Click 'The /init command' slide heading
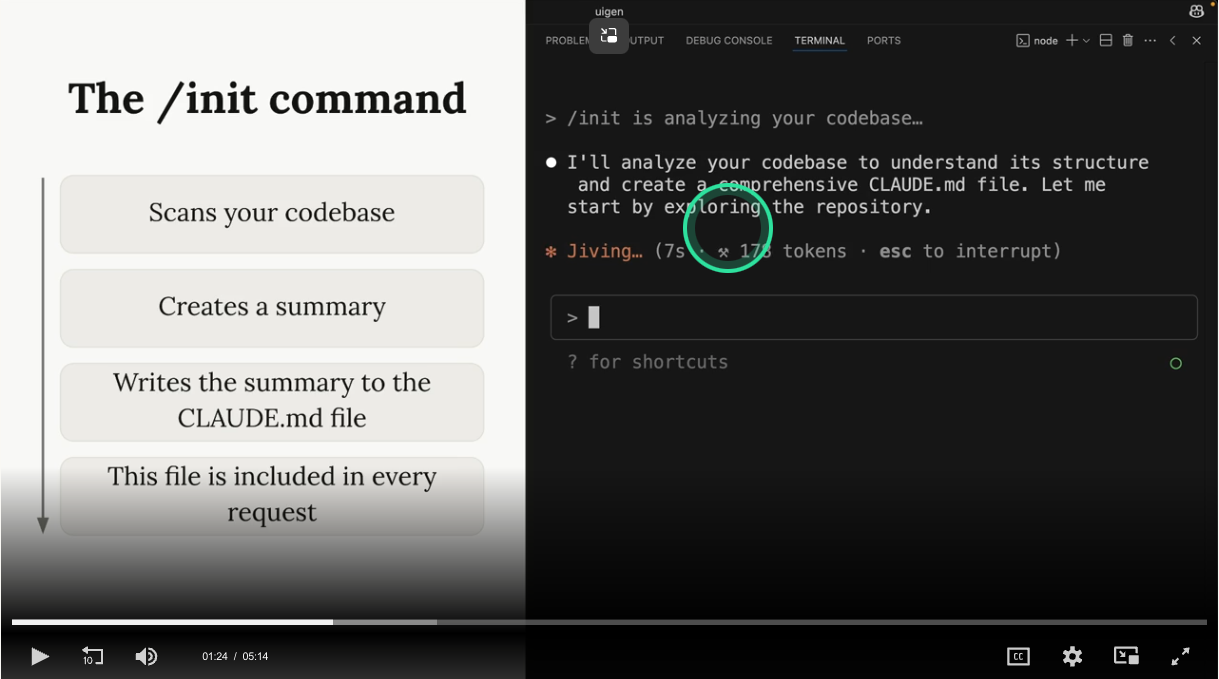Image resolution: width=1219 pixels, height=679 pixels. point(267,99)
